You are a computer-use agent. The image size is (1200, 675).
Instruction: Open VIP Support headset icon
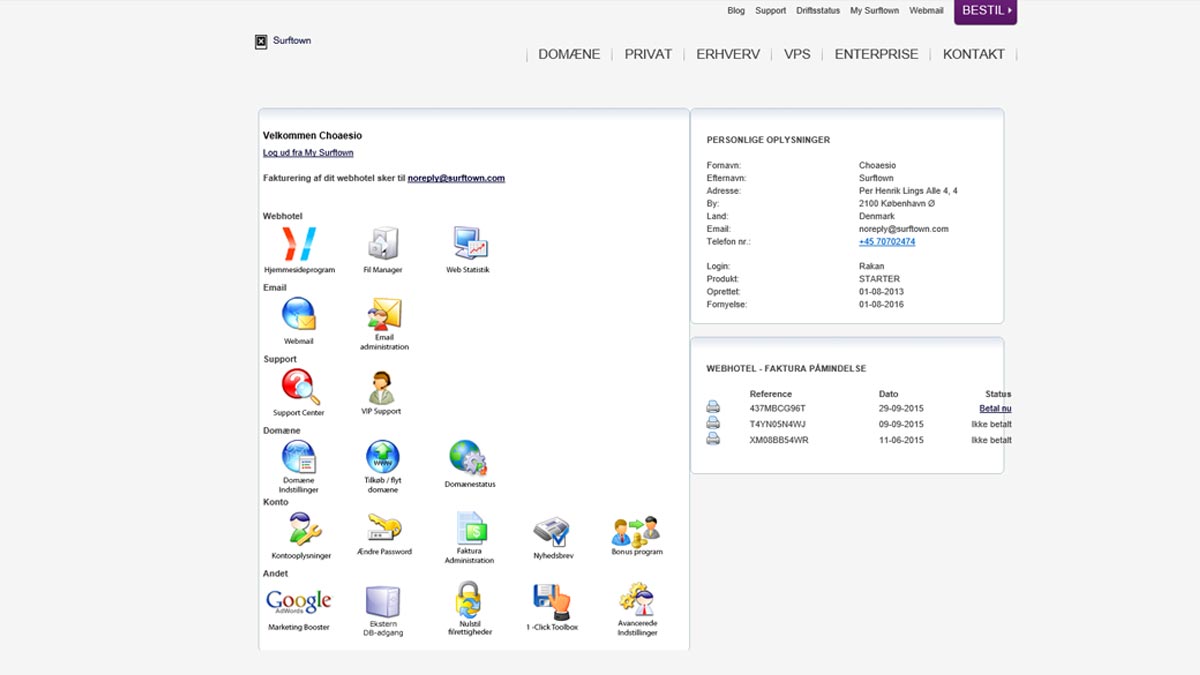381,387
